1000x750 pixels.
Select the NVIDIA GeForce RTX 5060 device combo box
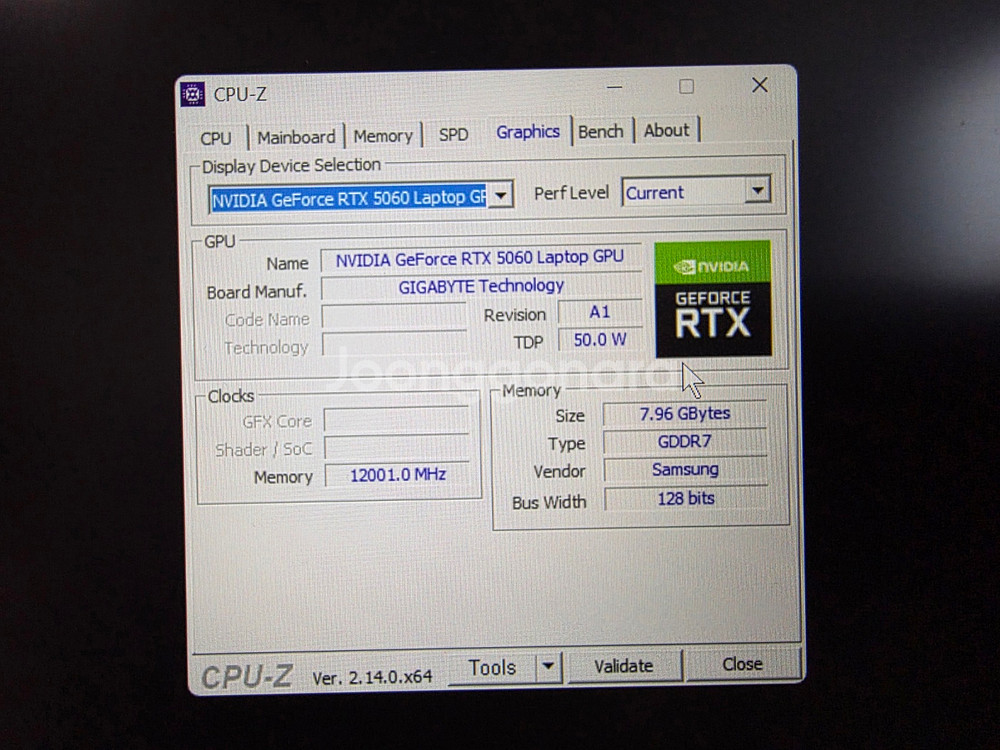coord(360,198)
